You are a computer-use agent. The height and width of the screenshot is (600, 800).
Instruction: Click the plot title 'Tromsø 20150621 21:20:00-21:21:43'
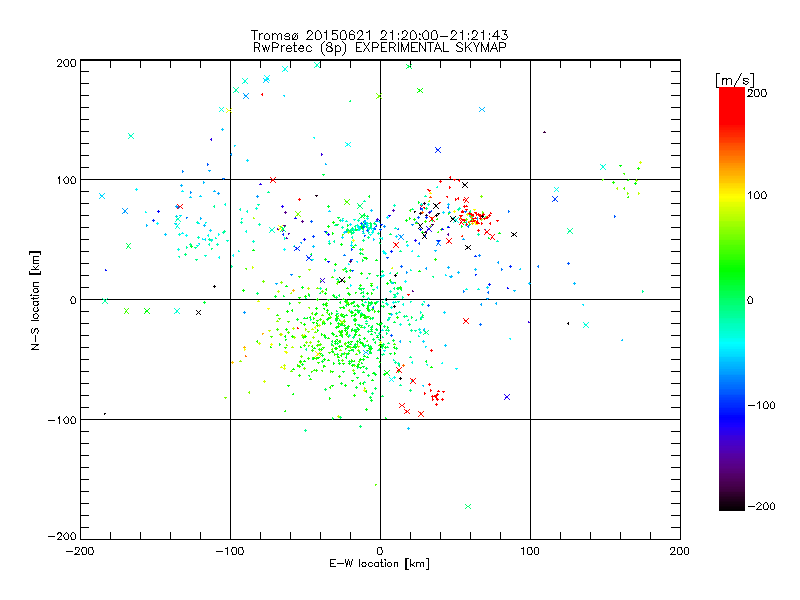379,35
